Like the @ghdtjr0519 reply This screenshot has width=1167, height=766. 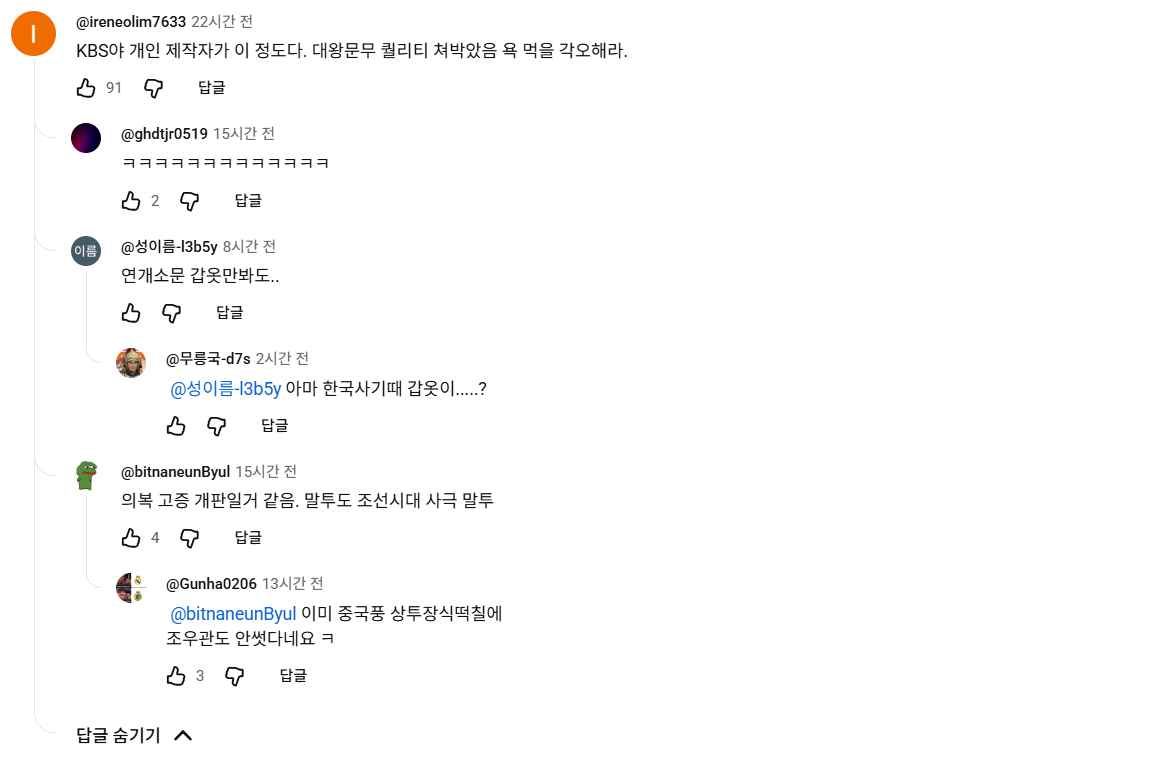click(131, 201)
